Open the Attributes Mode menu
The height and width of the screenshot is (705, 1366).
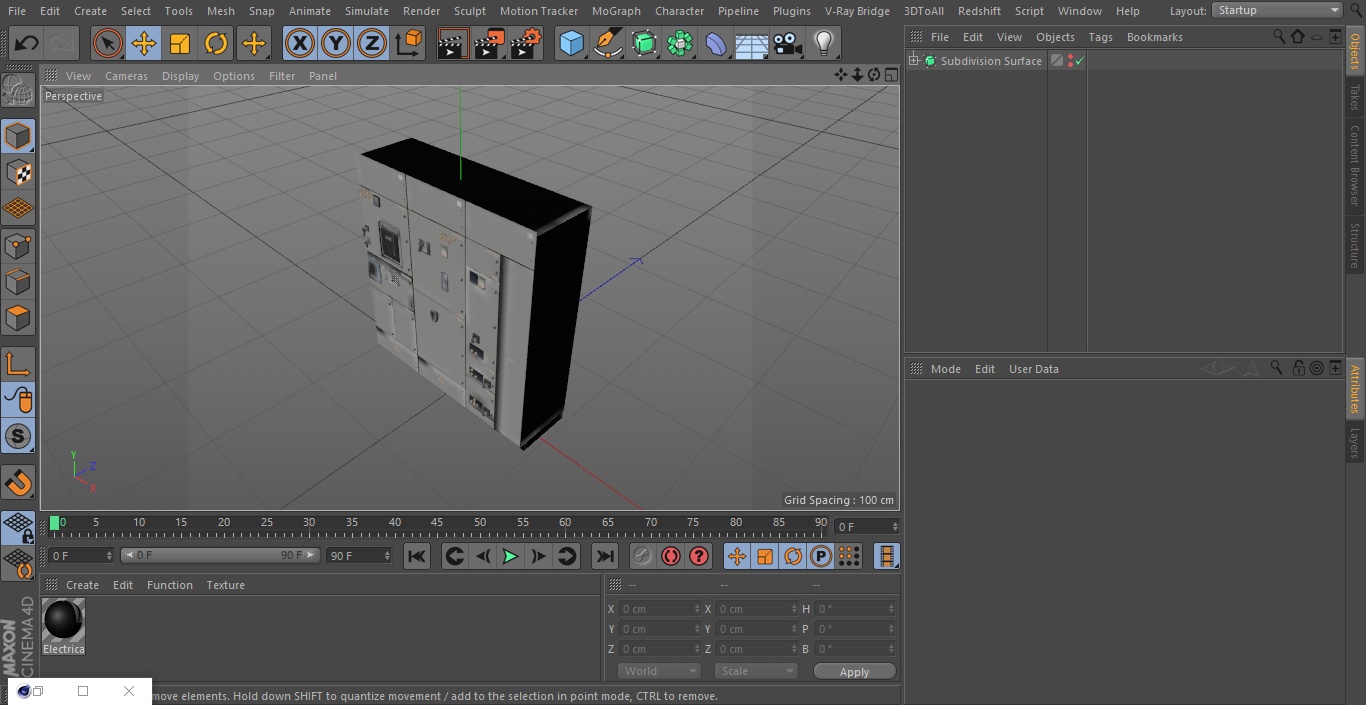click(945, 369)
